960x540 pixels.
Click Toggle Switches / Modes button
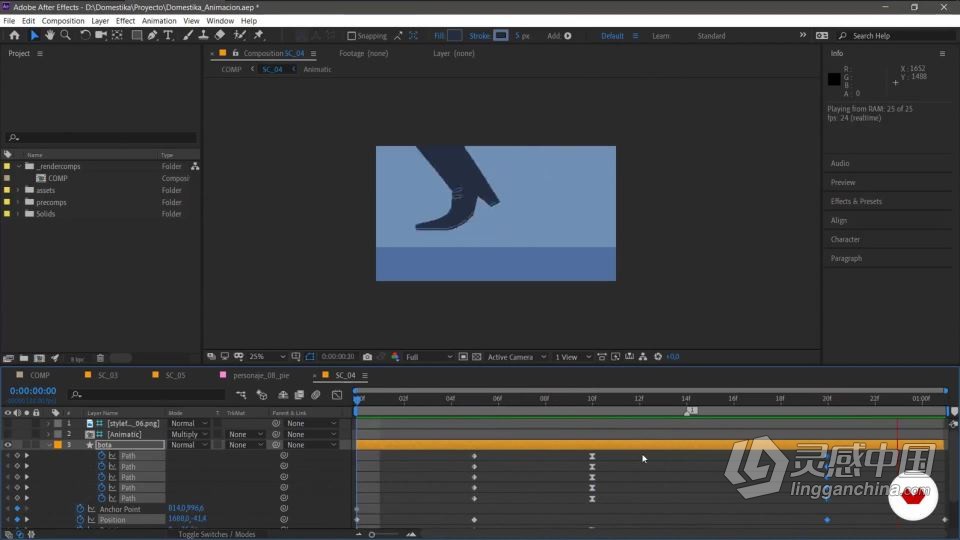(x=217, y=534)
